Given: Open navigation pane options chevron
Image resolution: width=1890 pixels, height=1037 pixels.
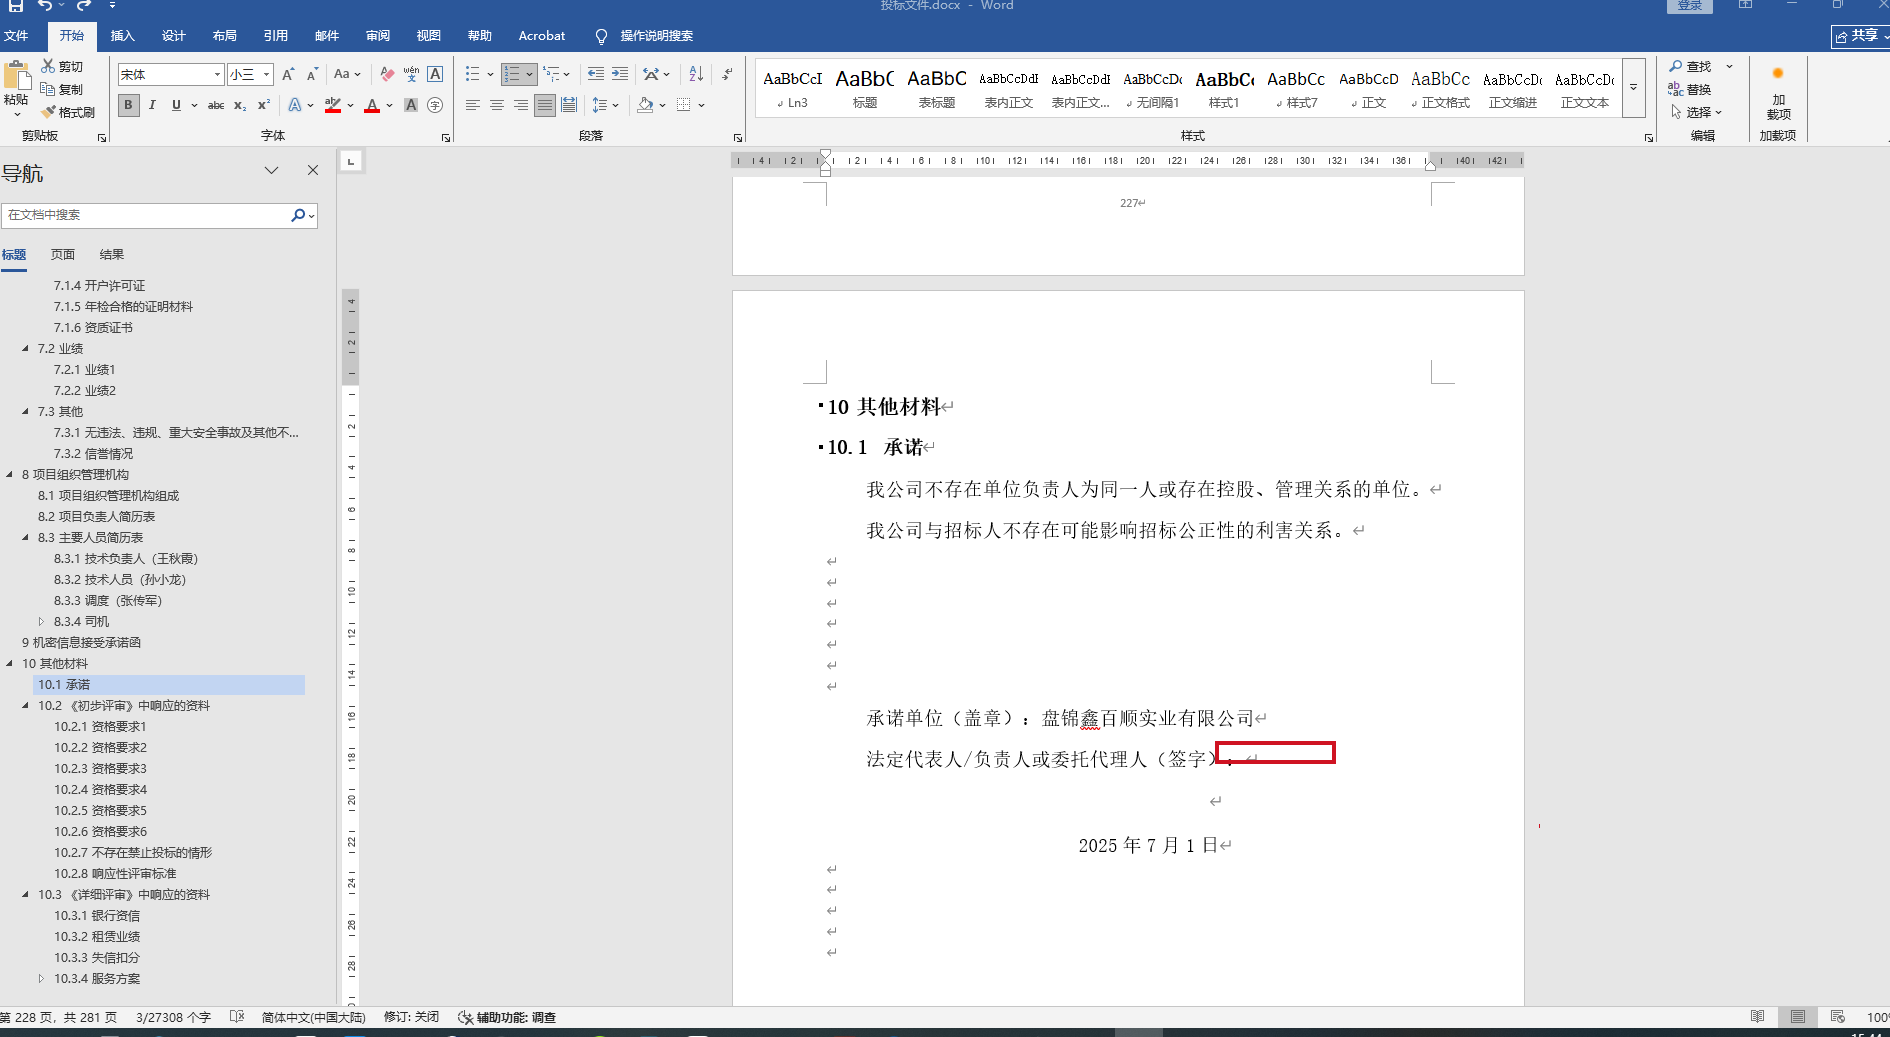Looking at the screenshot, I should click(x=271, y=171).
